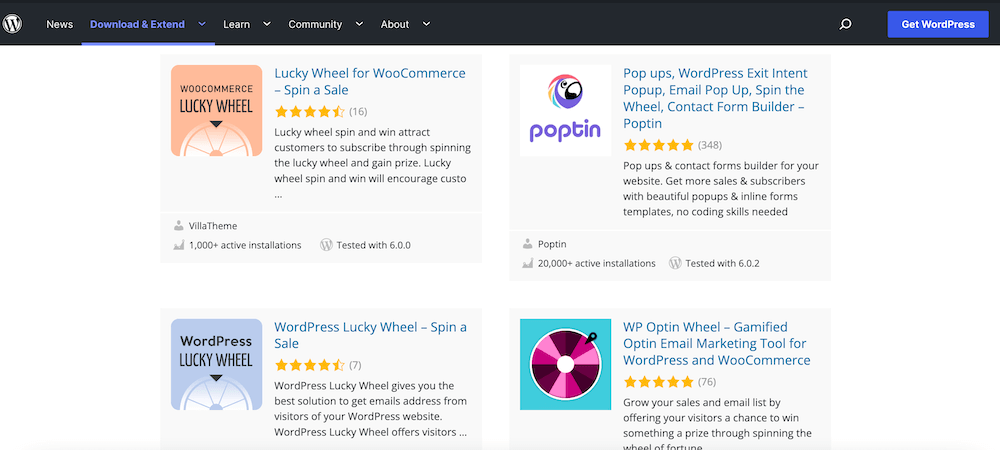Image resolution: width=1000 pixels, height=450 pixels.
Task: Select the Community menu item
Action: point(315,24)
